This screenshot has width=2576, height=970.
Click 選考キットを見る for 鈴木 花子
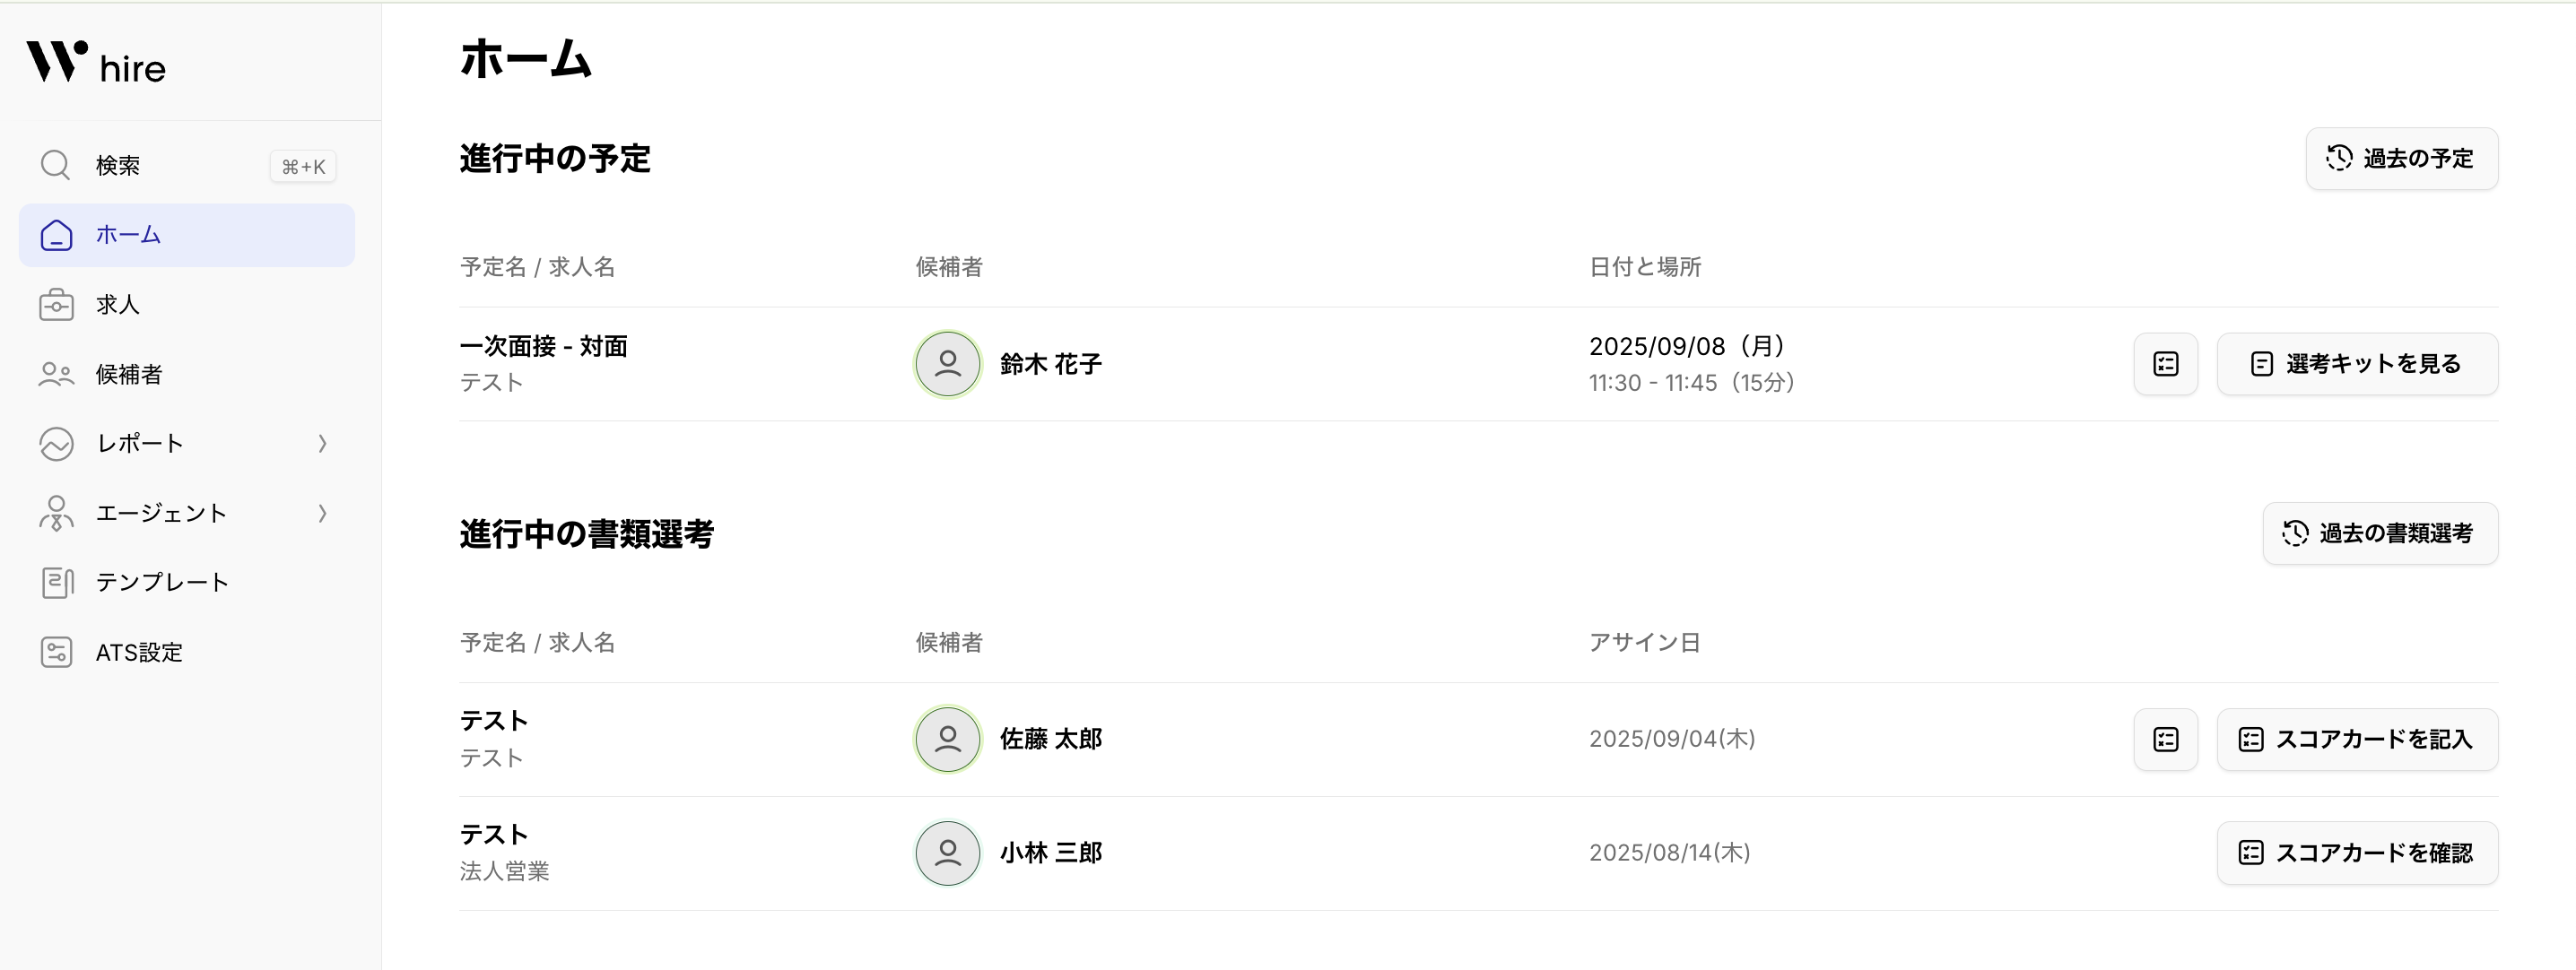point(2356,364)
